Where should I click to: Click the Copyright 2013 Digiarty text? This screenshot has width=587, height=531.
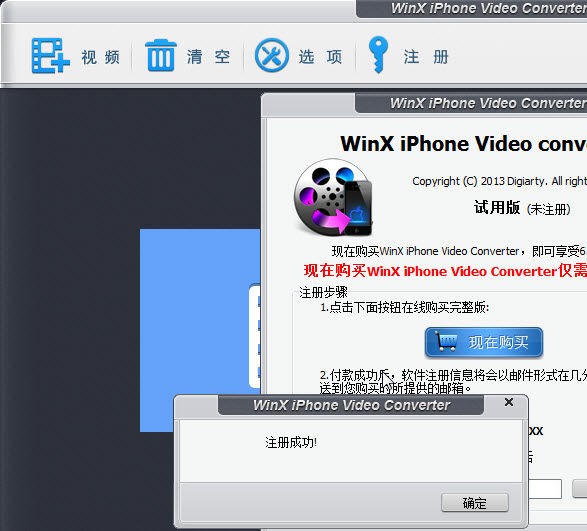(499, 181)
